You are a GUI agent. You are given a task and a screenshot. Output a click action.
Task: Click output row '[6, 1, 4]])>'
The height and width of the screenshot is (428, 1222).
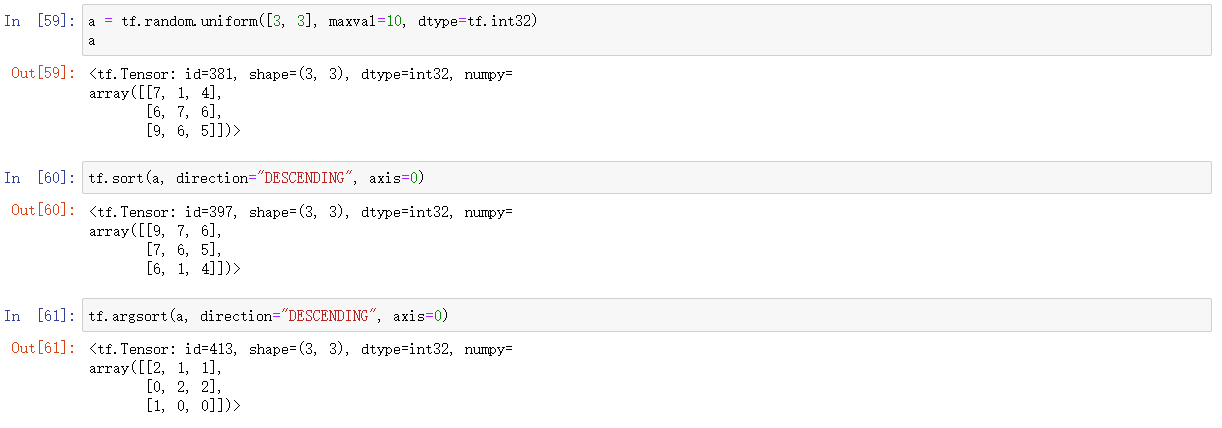click(x=193, y=269)
